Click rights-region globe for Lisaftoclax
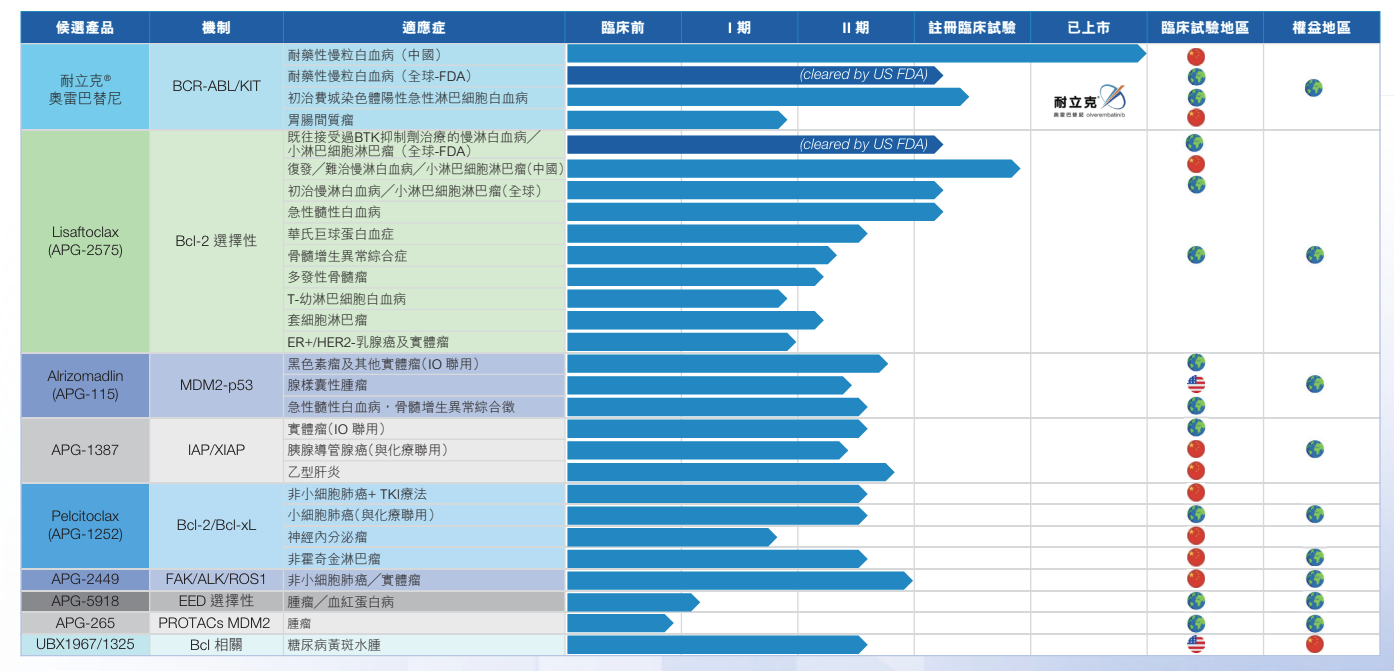This screenshot has height=671, width=1394. click(1314, 255)
